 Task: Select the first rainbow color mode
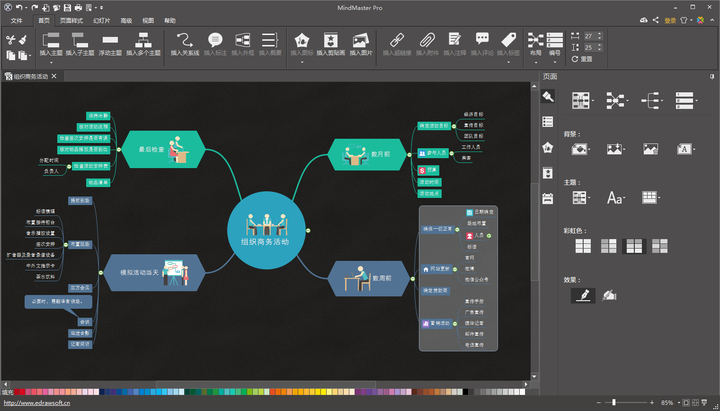[x=583, y=246]
